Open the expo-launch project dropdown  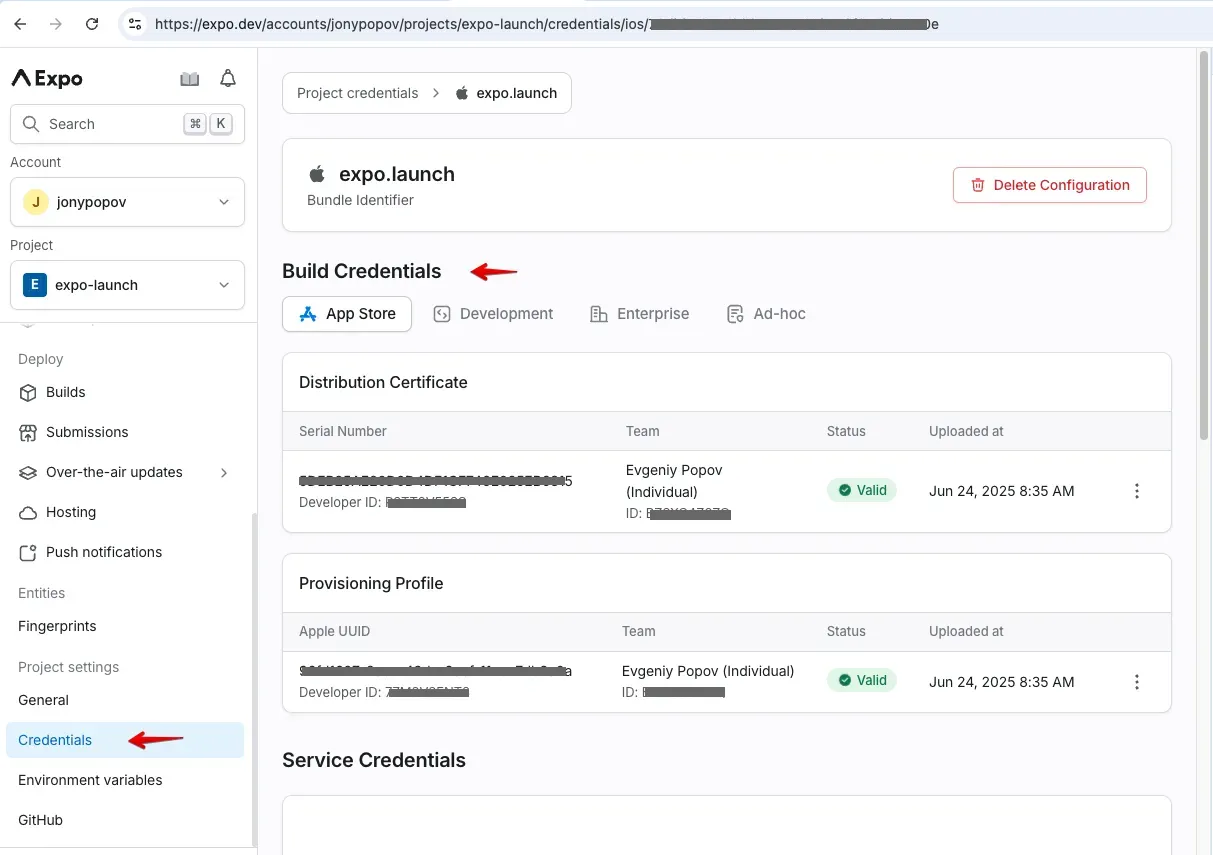tap(127, 285)
